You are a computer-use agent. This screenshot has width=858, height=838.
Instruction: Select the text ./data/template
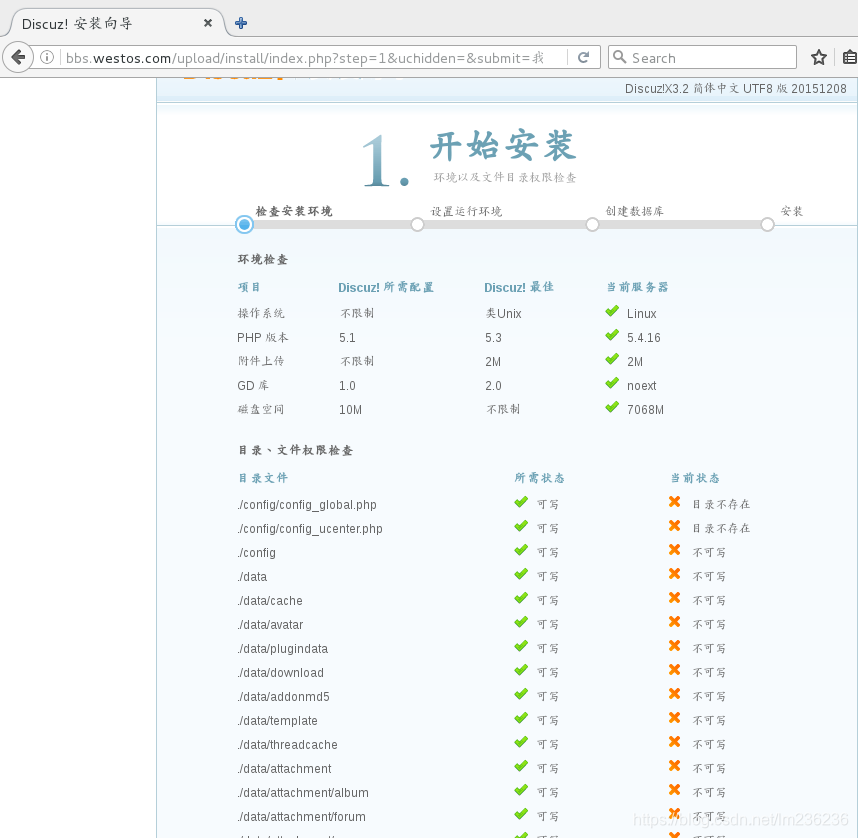pos(277,721)
